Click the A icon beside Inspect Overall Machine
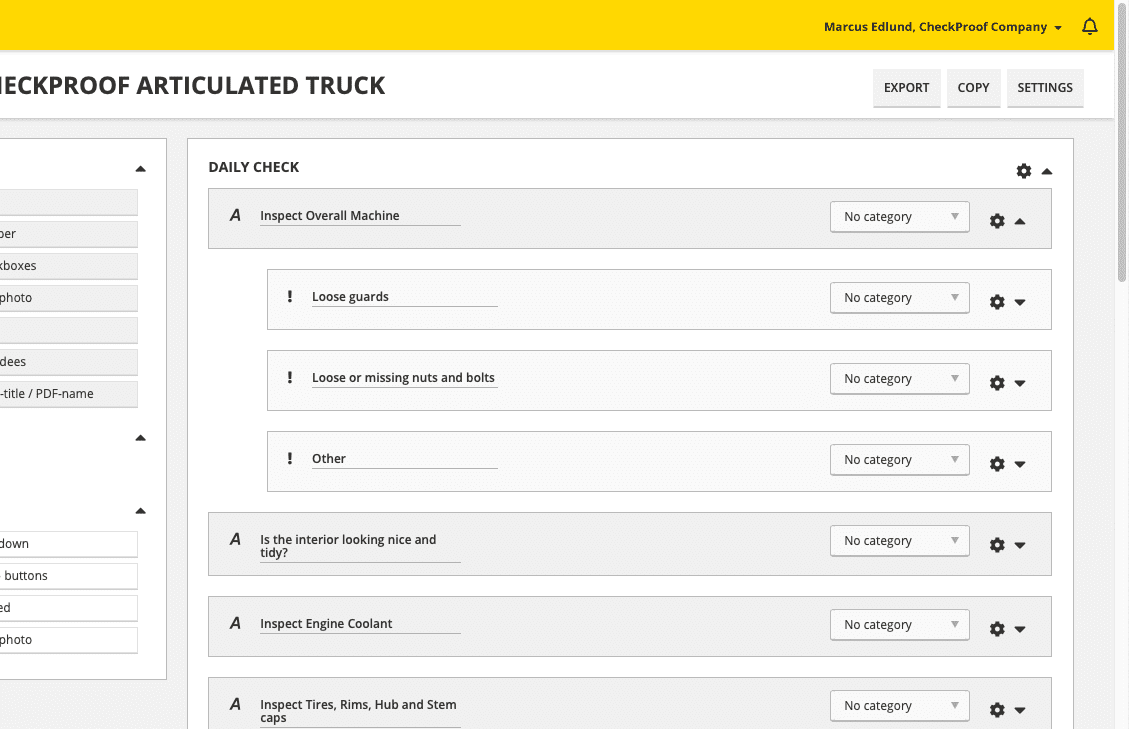 (x=235, y=216)
